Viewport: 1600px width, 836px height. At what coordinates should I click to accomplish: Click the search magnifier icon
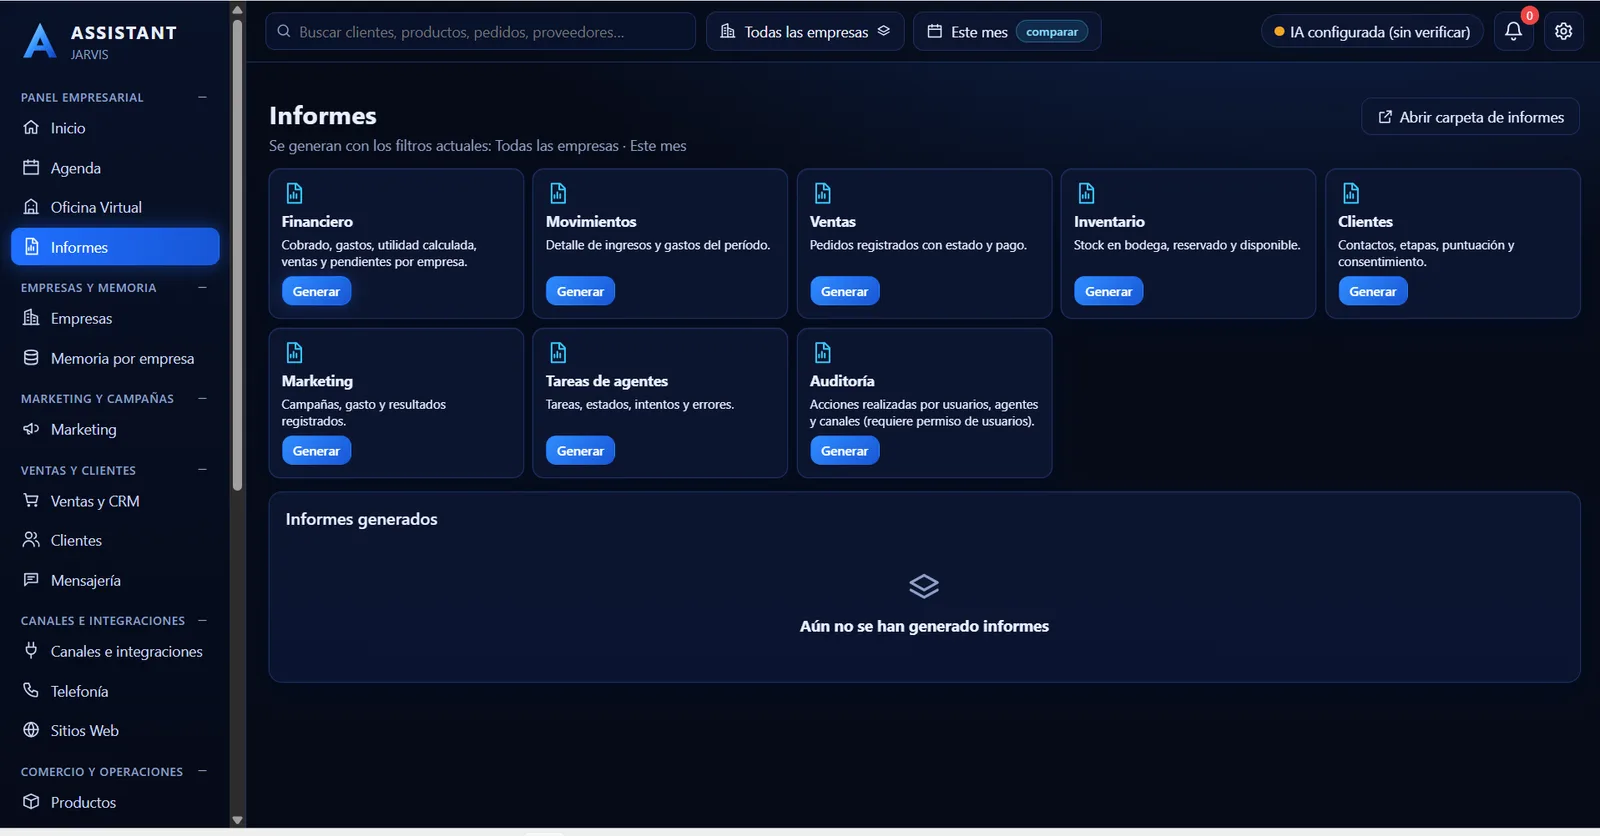[x=284, y=31]
